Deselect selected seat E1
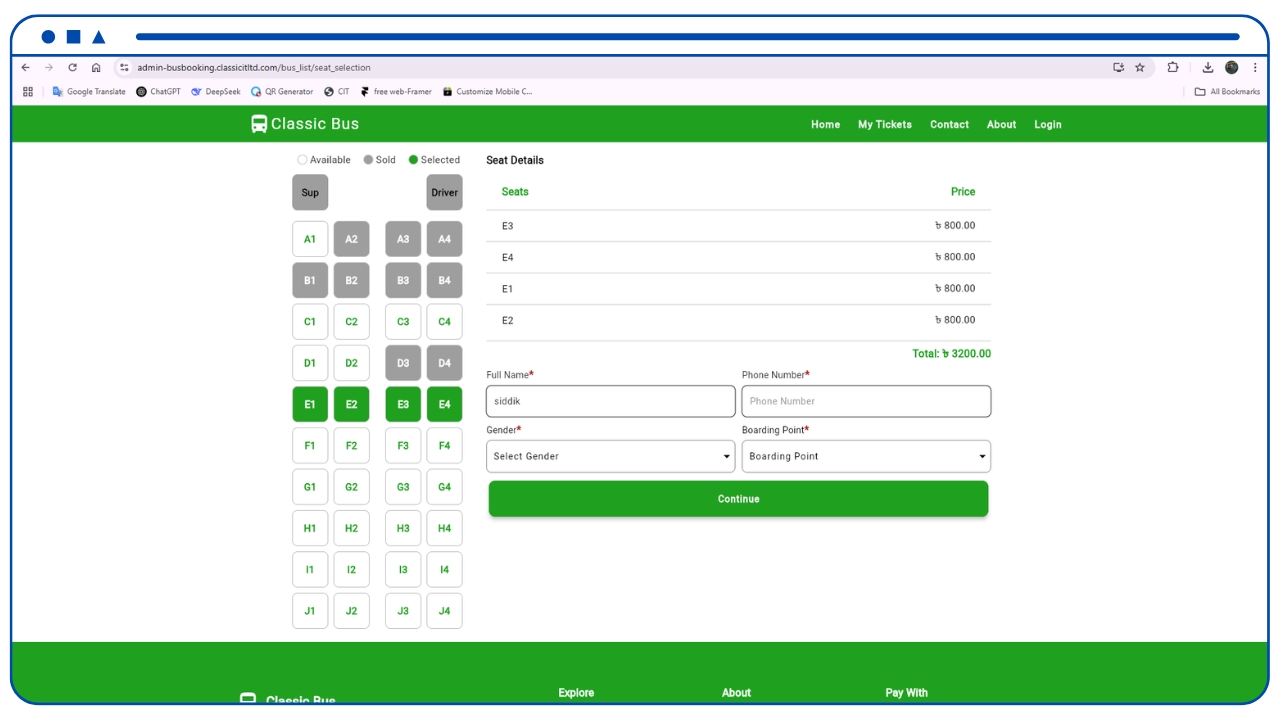1280x720 pixels. click(x=310, y=404)
